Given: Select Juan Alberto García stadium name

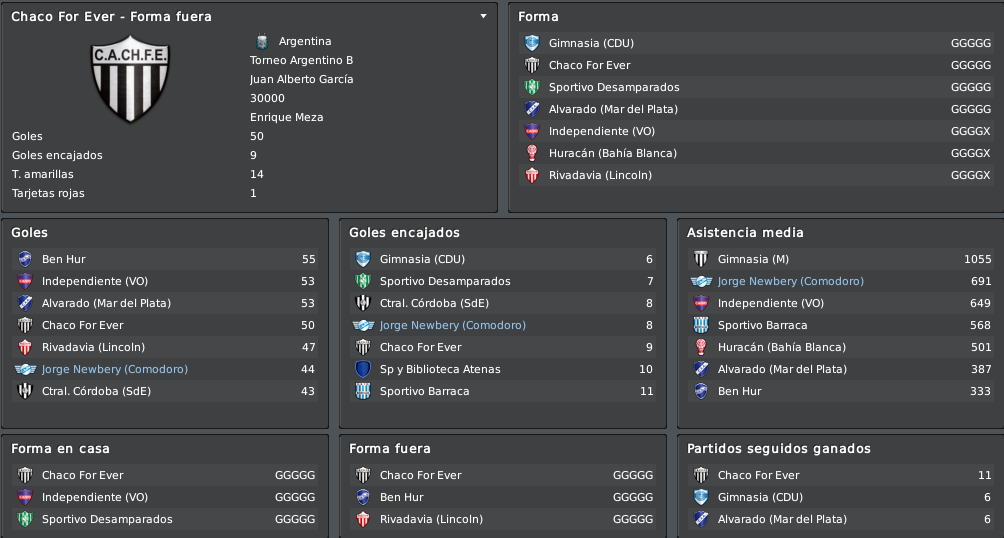Looking at the screenshot, I should coord(302,79).
